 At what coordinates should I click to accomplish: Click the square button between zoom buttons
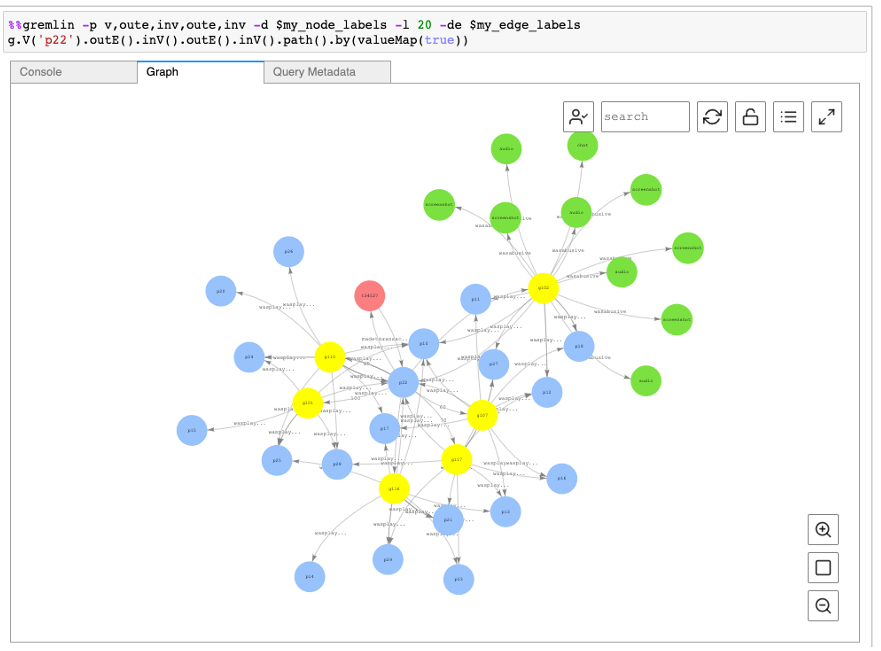[823, 568]
